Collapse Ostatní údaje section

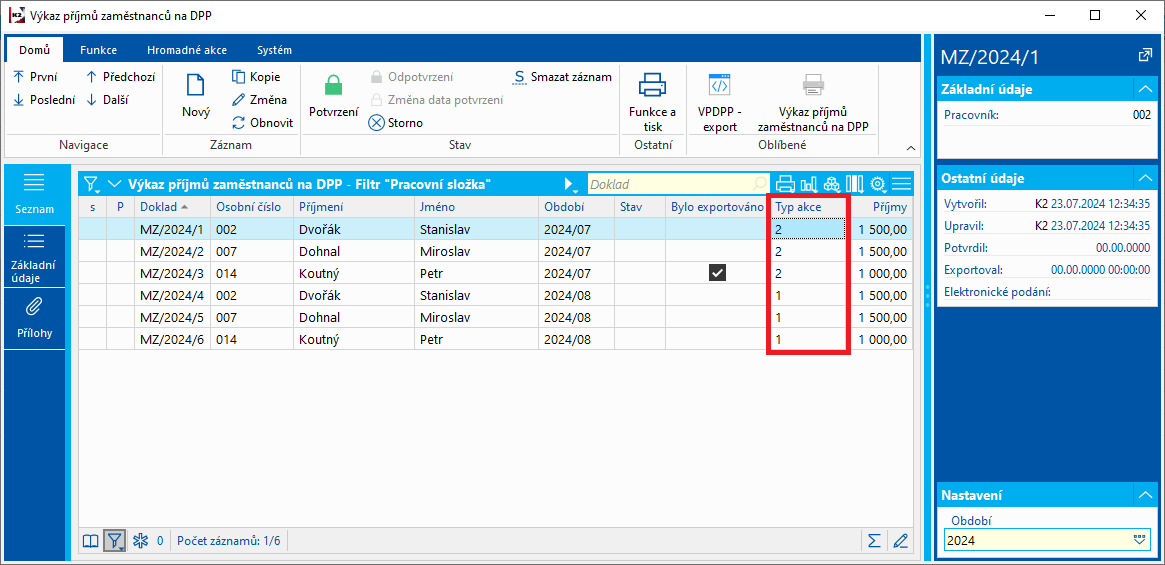1143,178
